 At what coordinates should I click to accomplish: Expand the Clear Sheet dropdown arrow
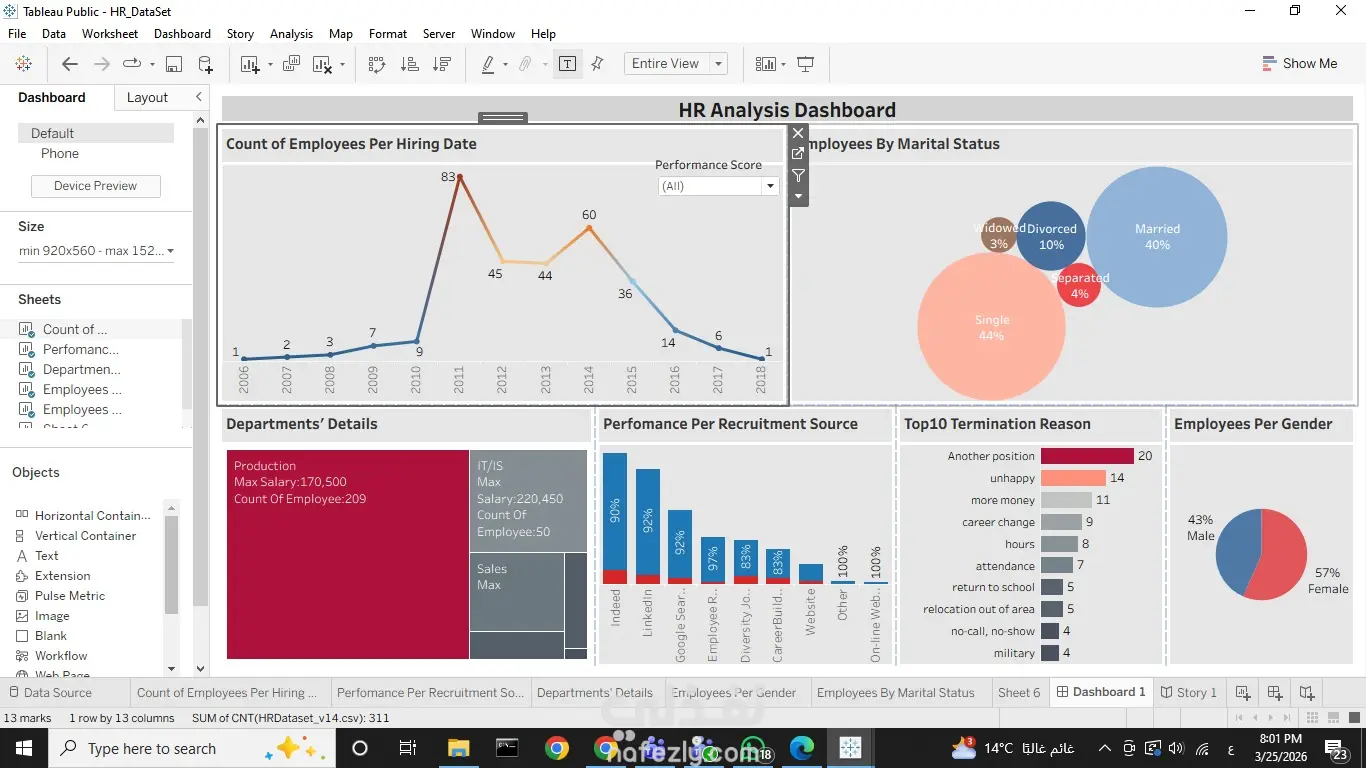click(x=342, y=65)
